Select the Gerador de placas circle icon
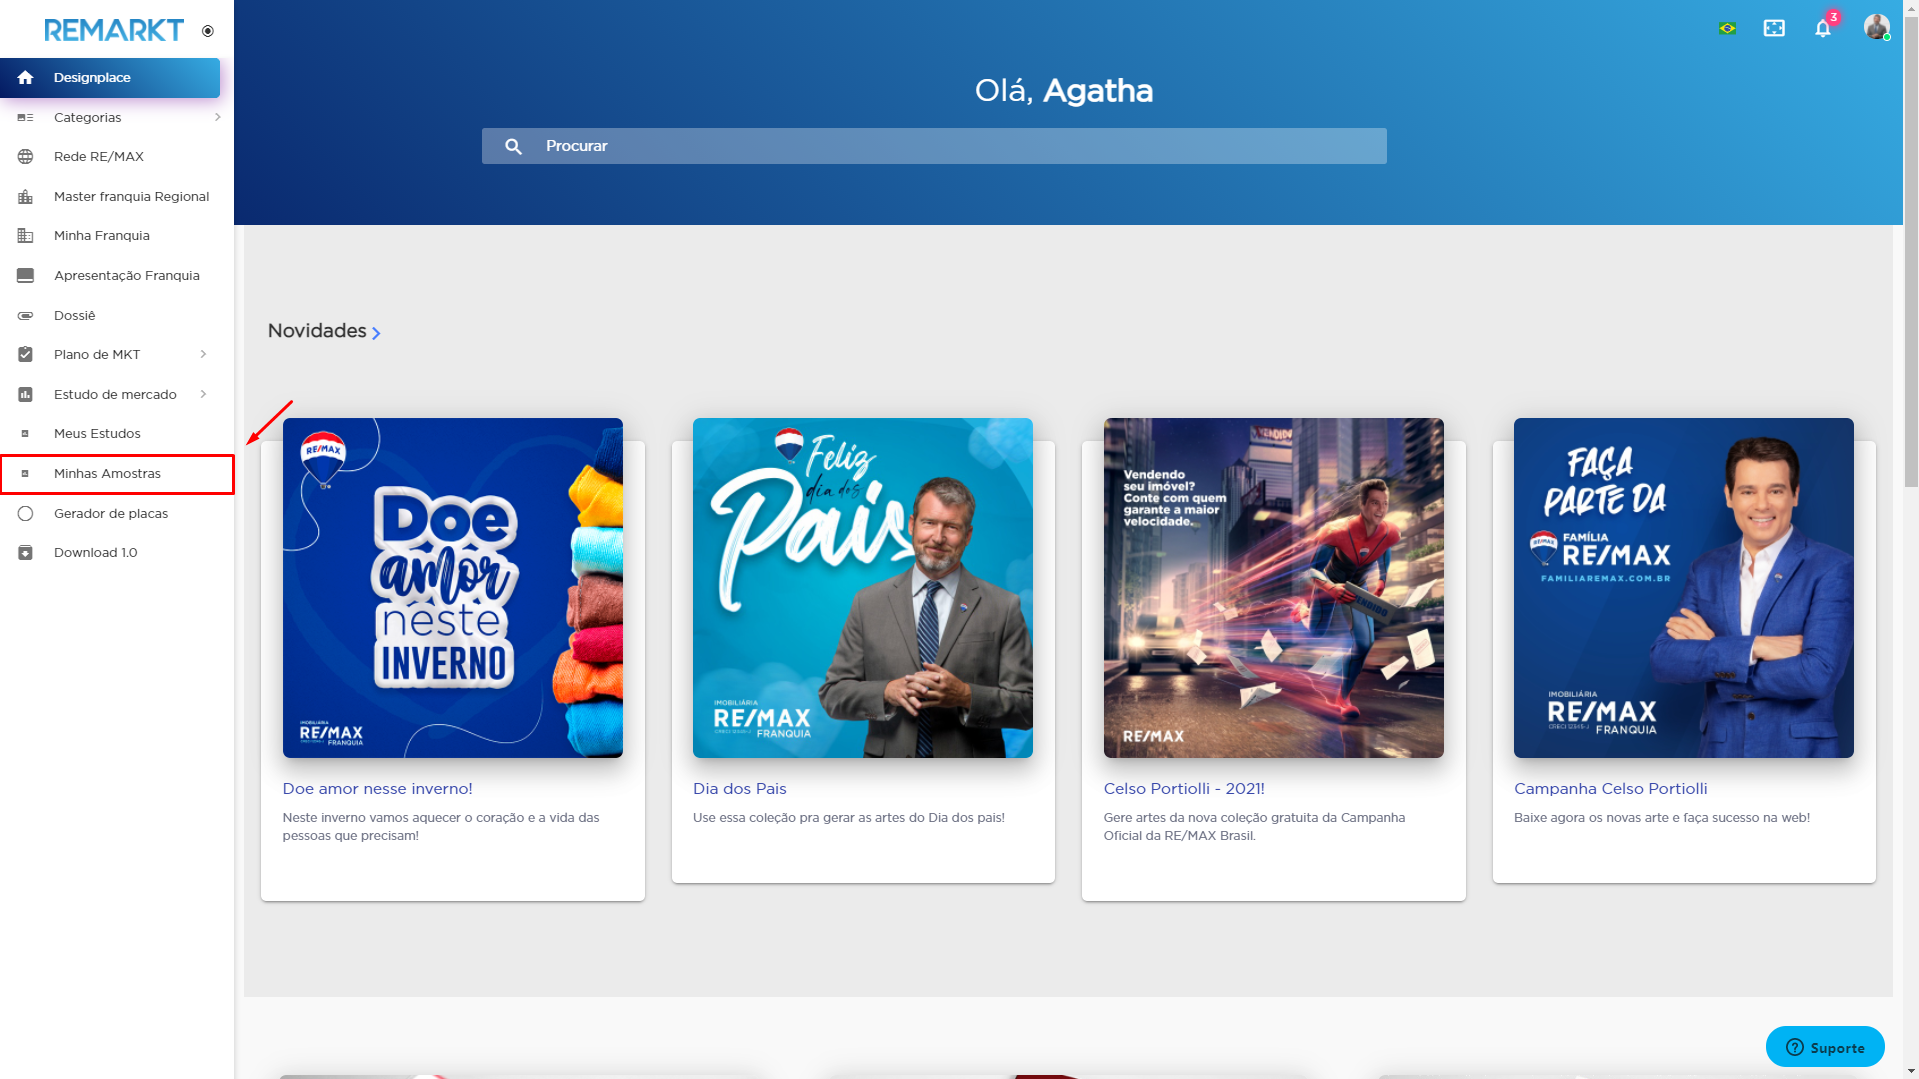The image size is (1919, 1079). [26, 514]
